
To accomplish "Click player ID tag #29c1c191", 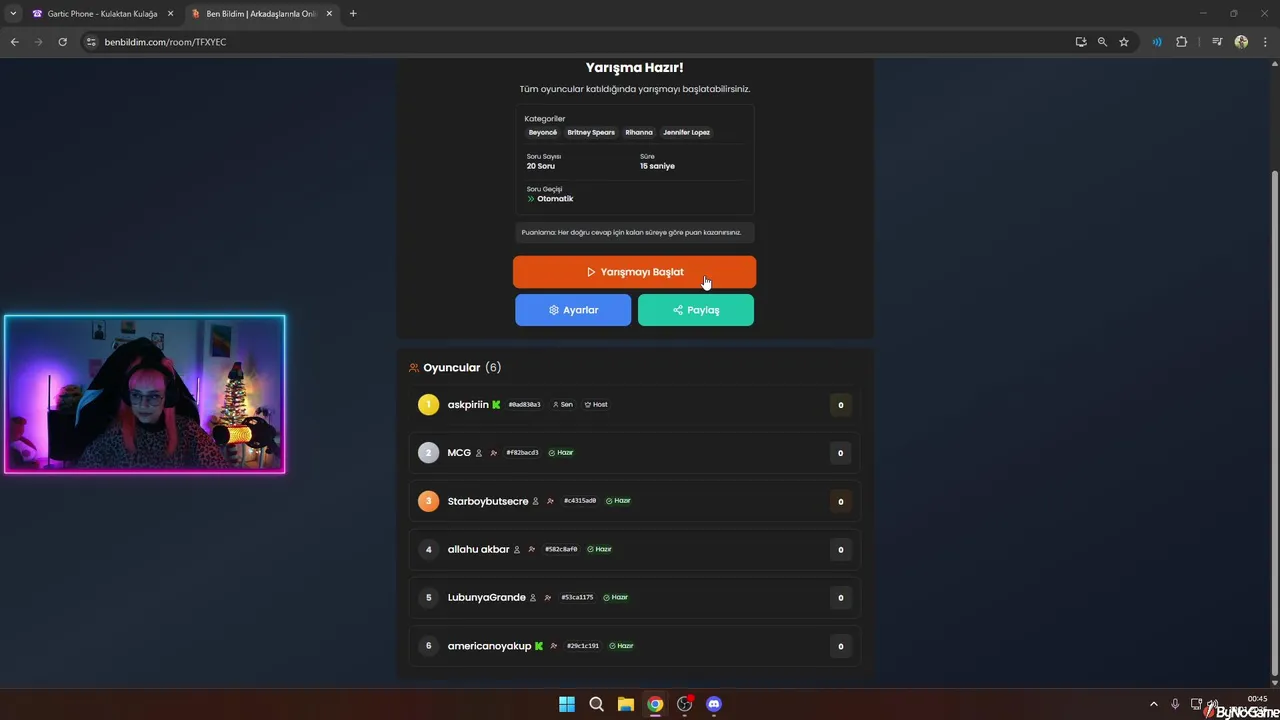I will tap(583, 646).
